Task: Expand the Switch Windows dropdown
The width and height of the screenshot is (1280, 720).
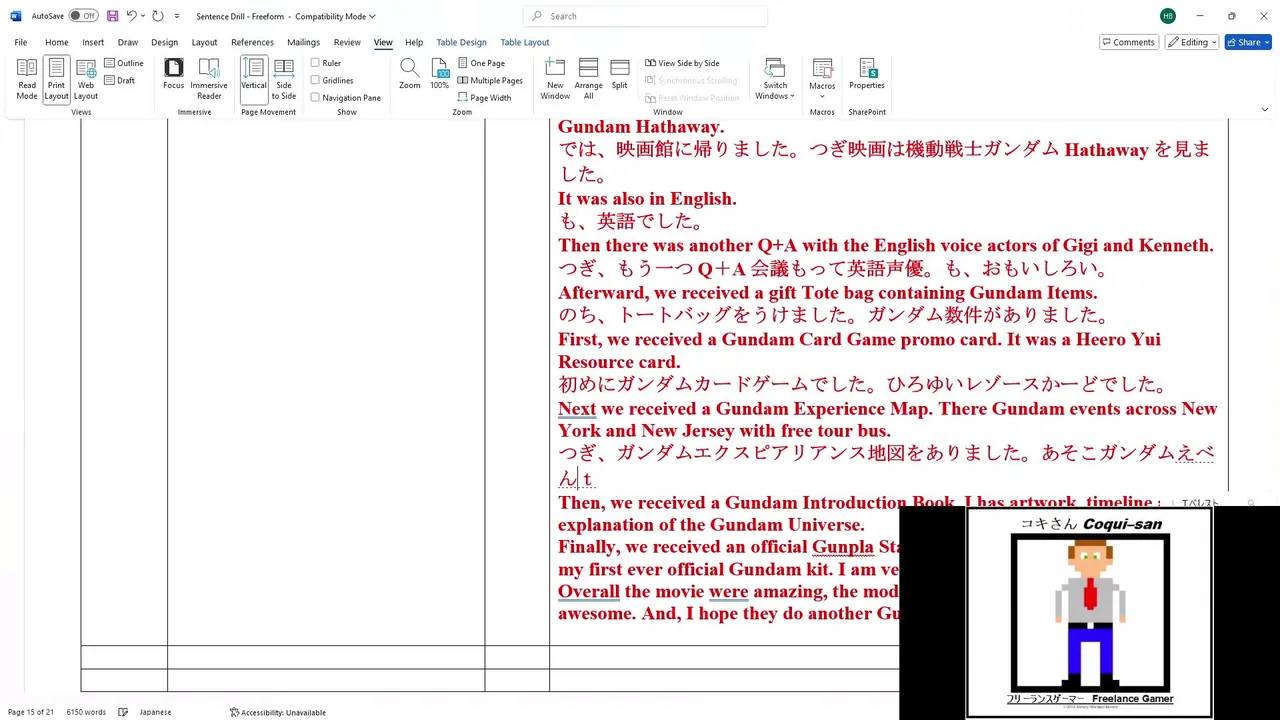Action: (775, 79)
